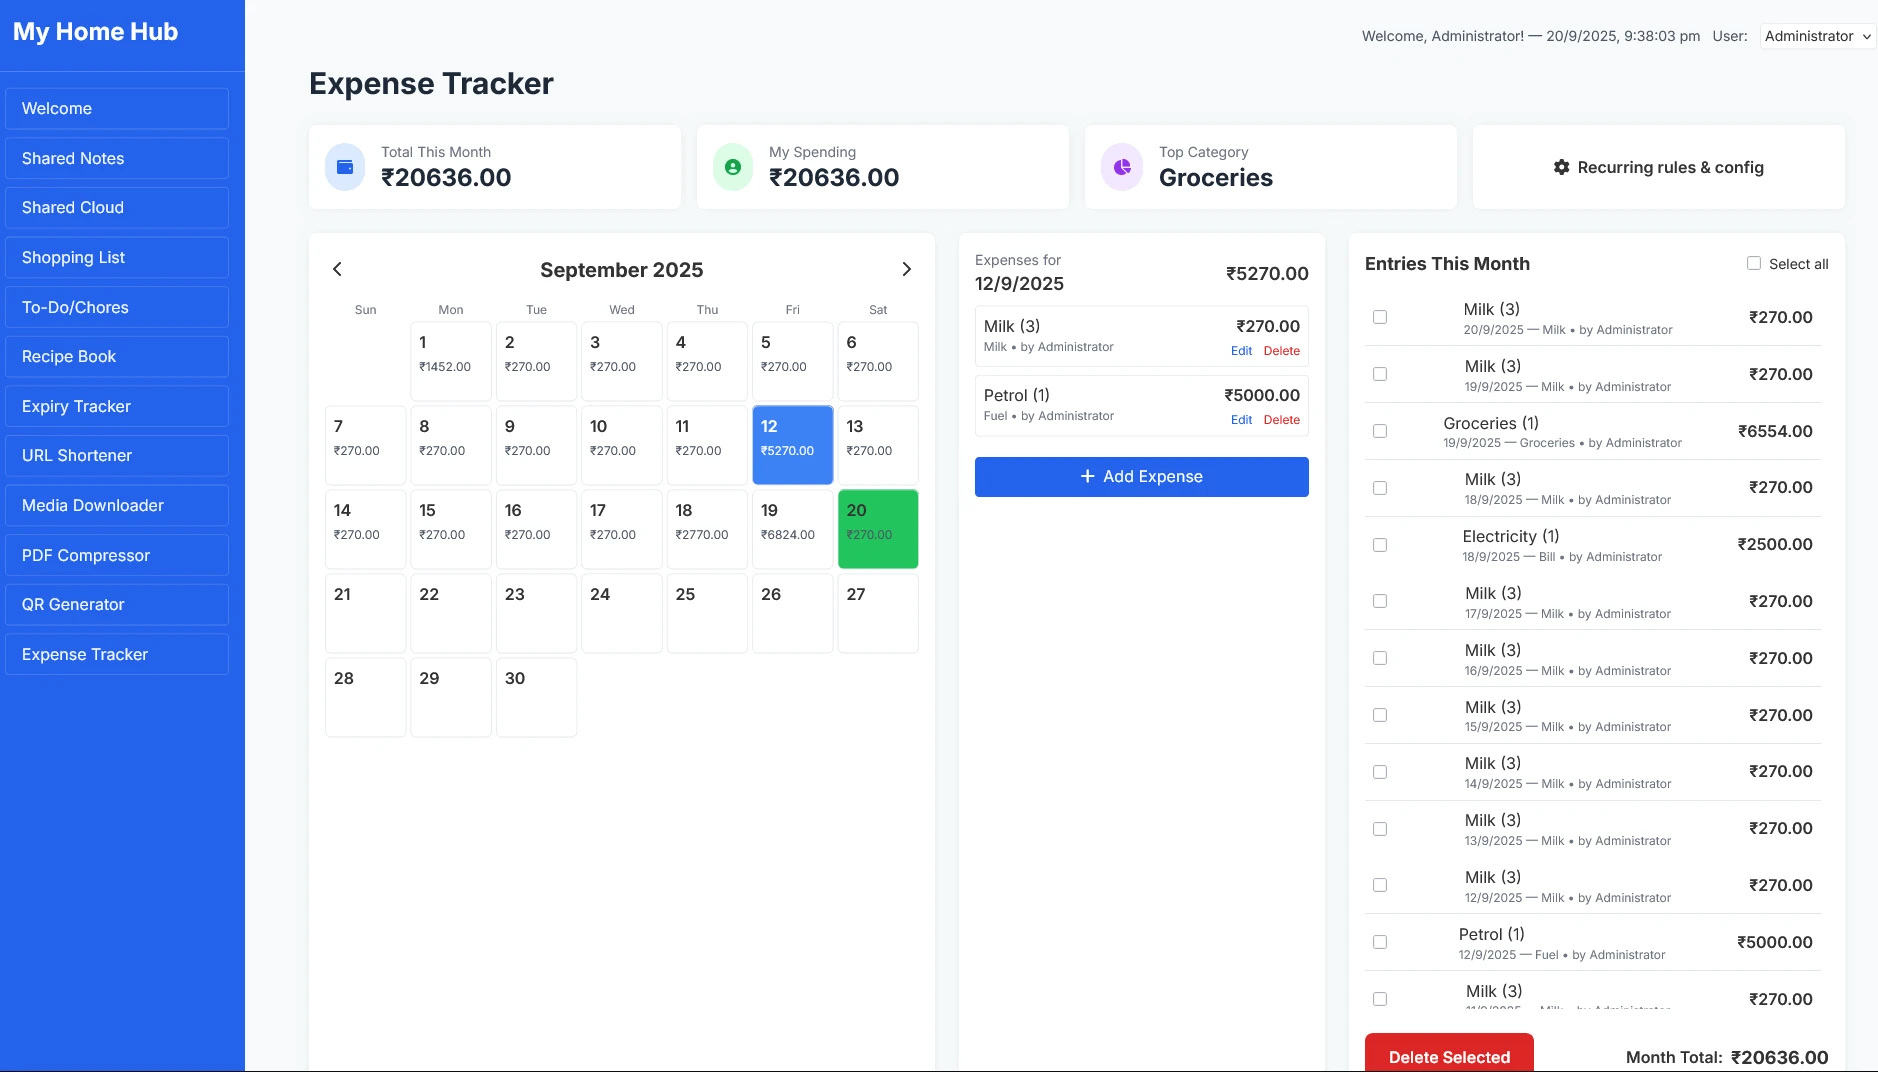Click the green user icon for My Spending
Image resolution: width=1878 pixels, height=1072 pixels.
pyautogui.click(x=733, y=167)
